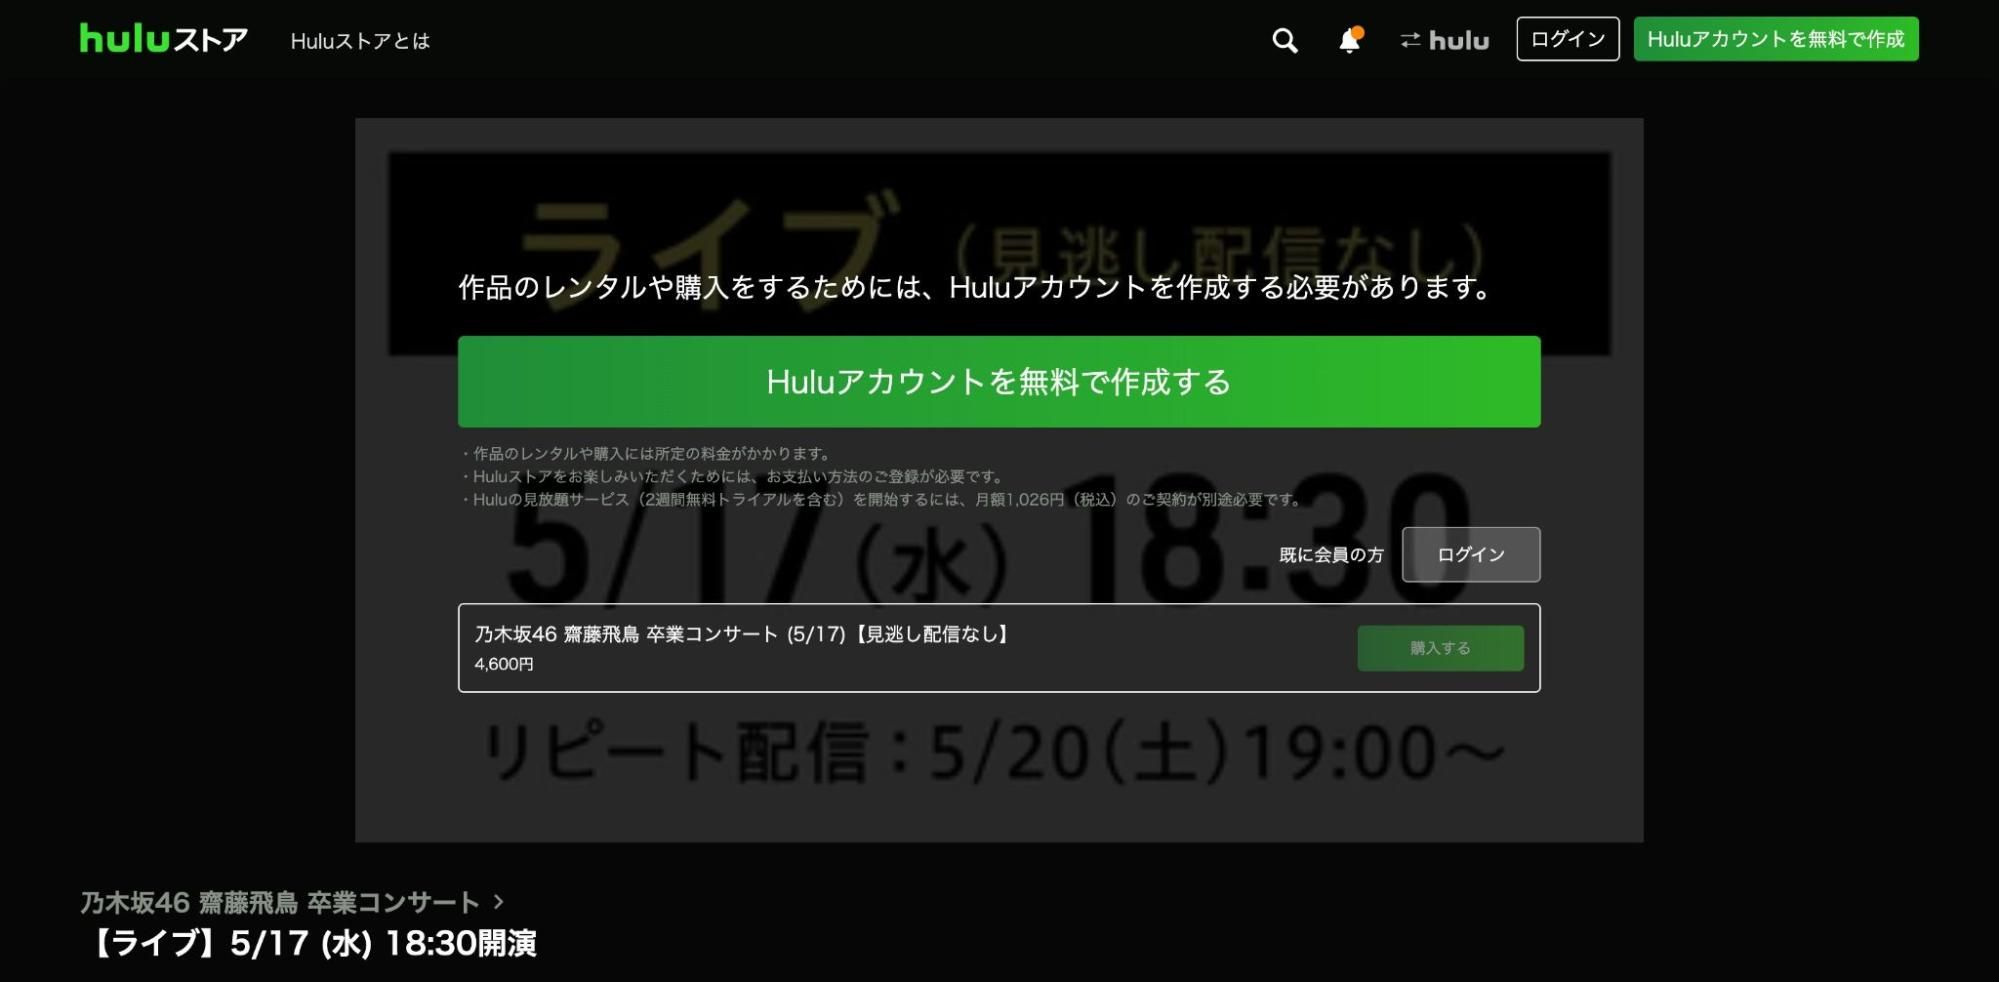Click the message about needing a Hulu account
The width and height of the screenshot is (1999, 982).
[x=976, y=288]
